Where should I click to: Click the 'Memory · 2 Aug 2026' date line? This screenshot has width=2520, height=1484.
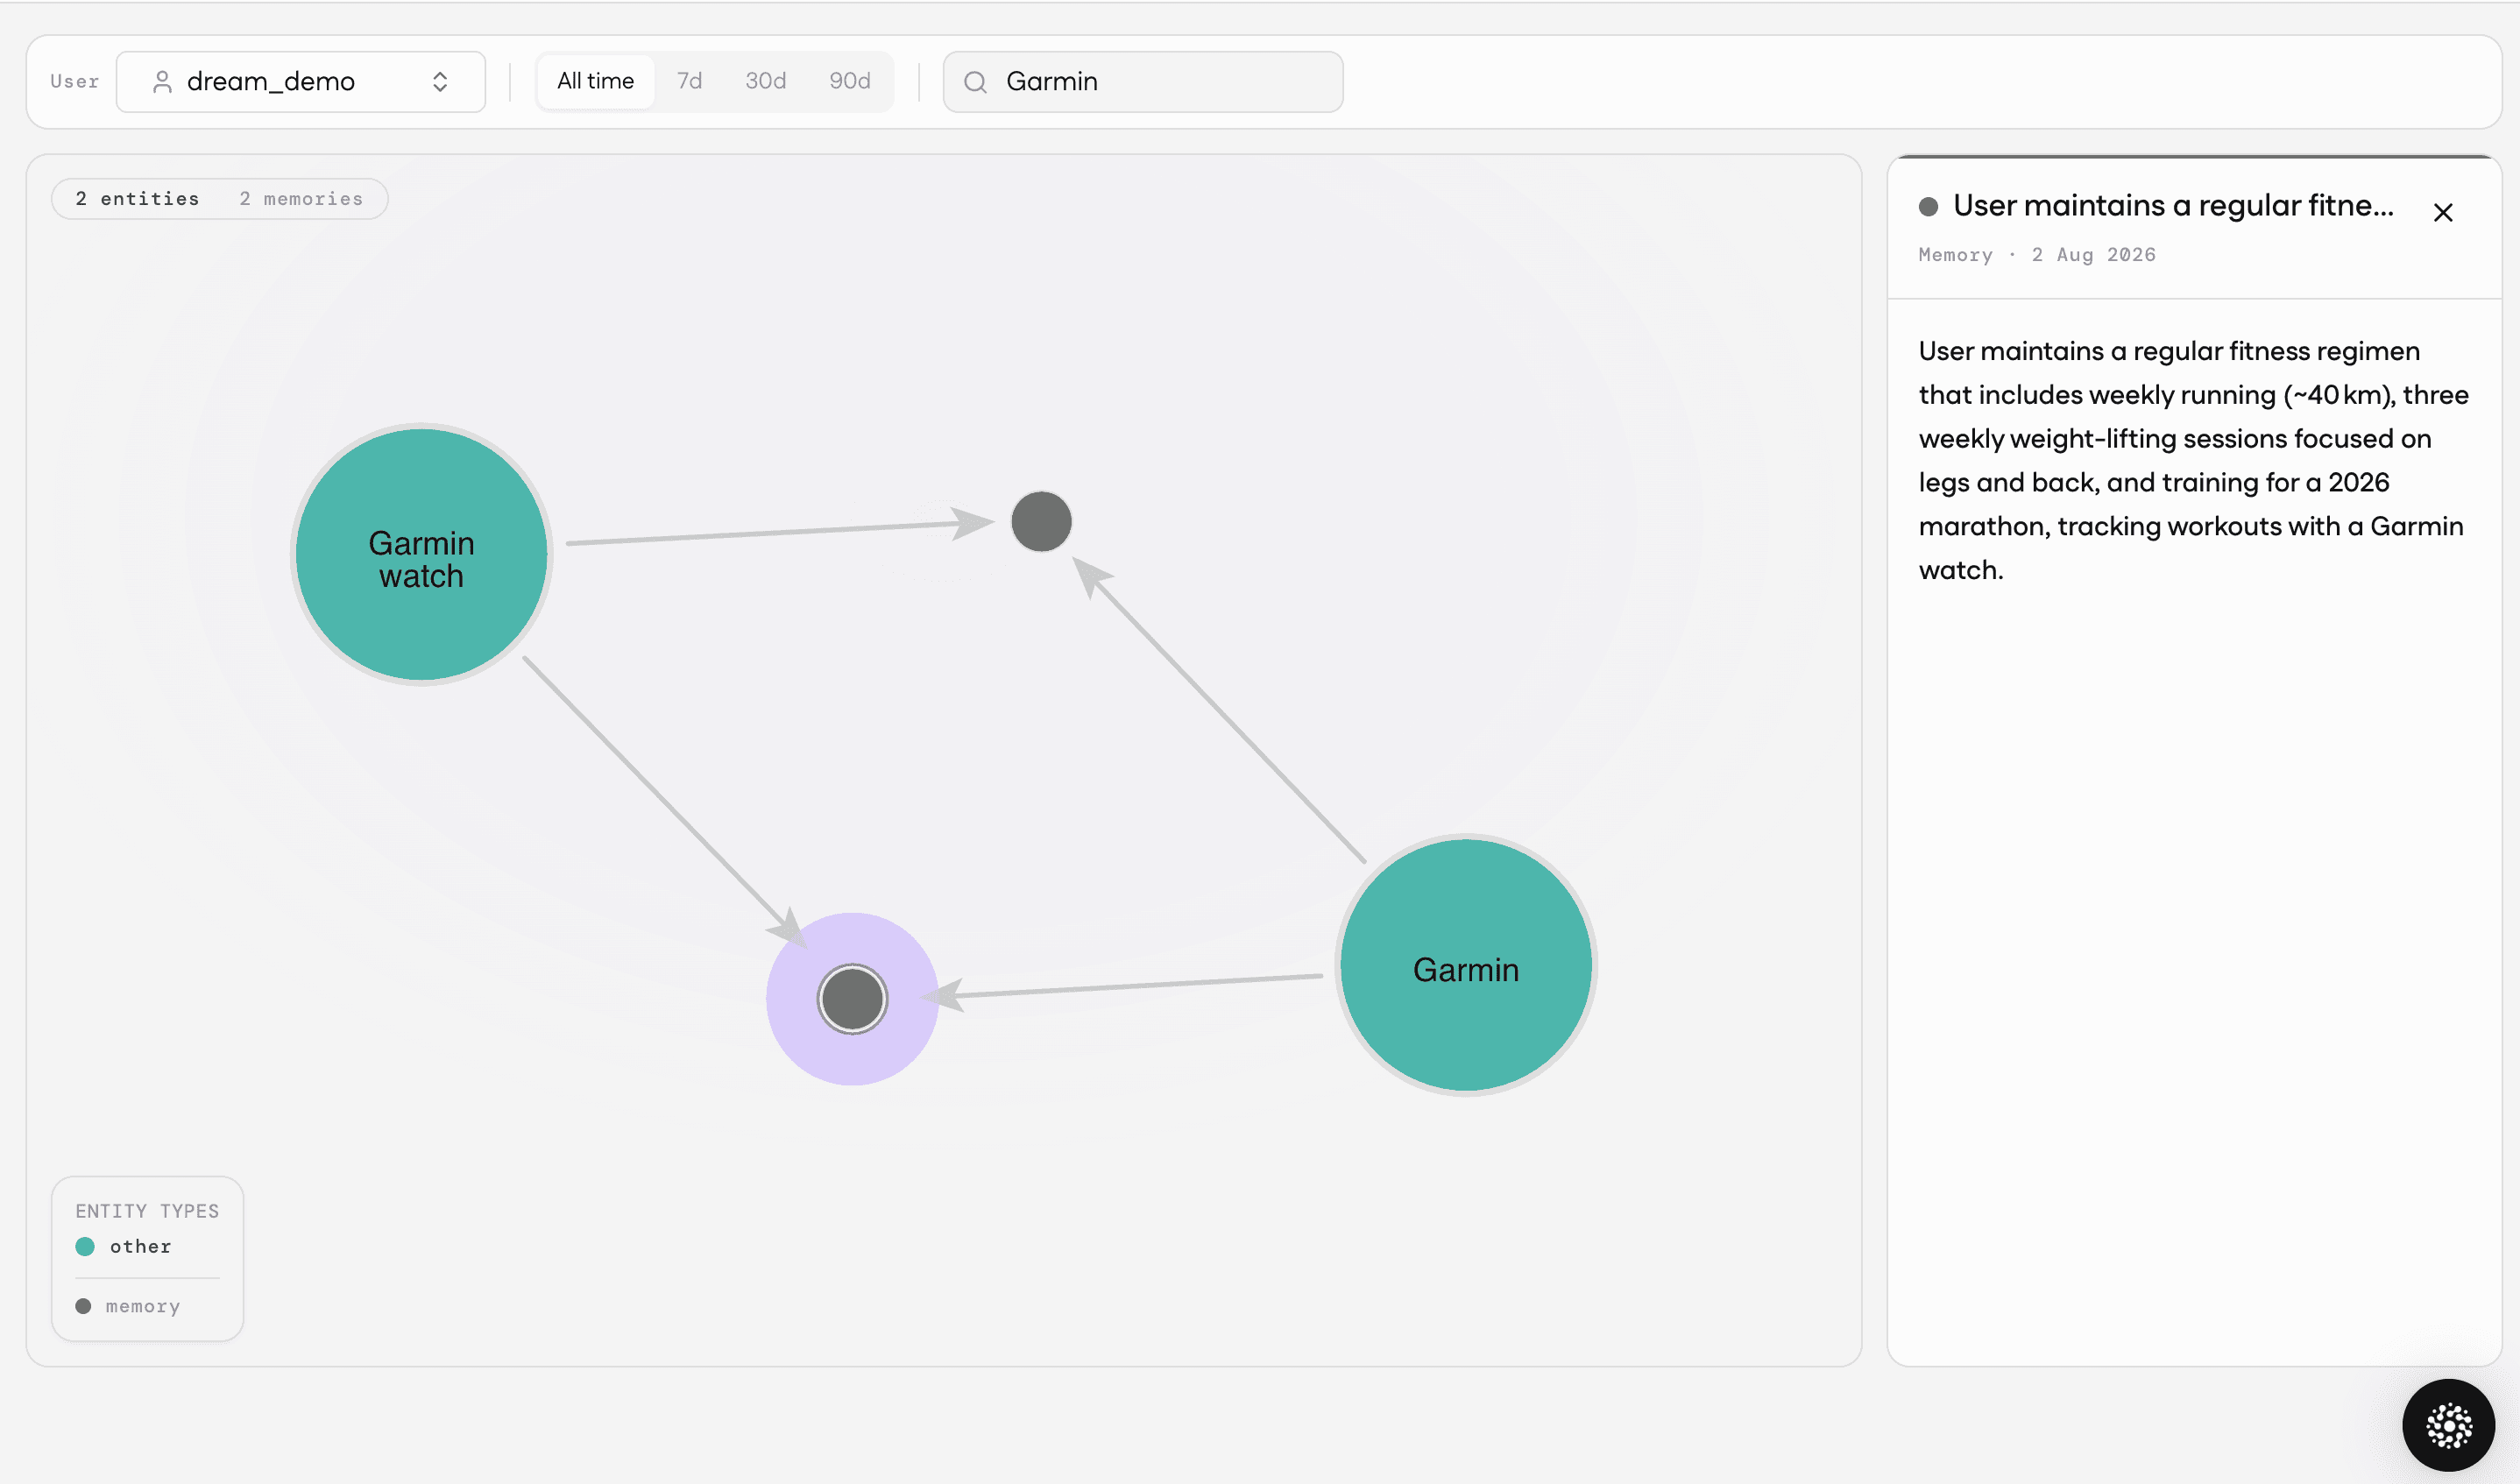[x=2036, y=255]
